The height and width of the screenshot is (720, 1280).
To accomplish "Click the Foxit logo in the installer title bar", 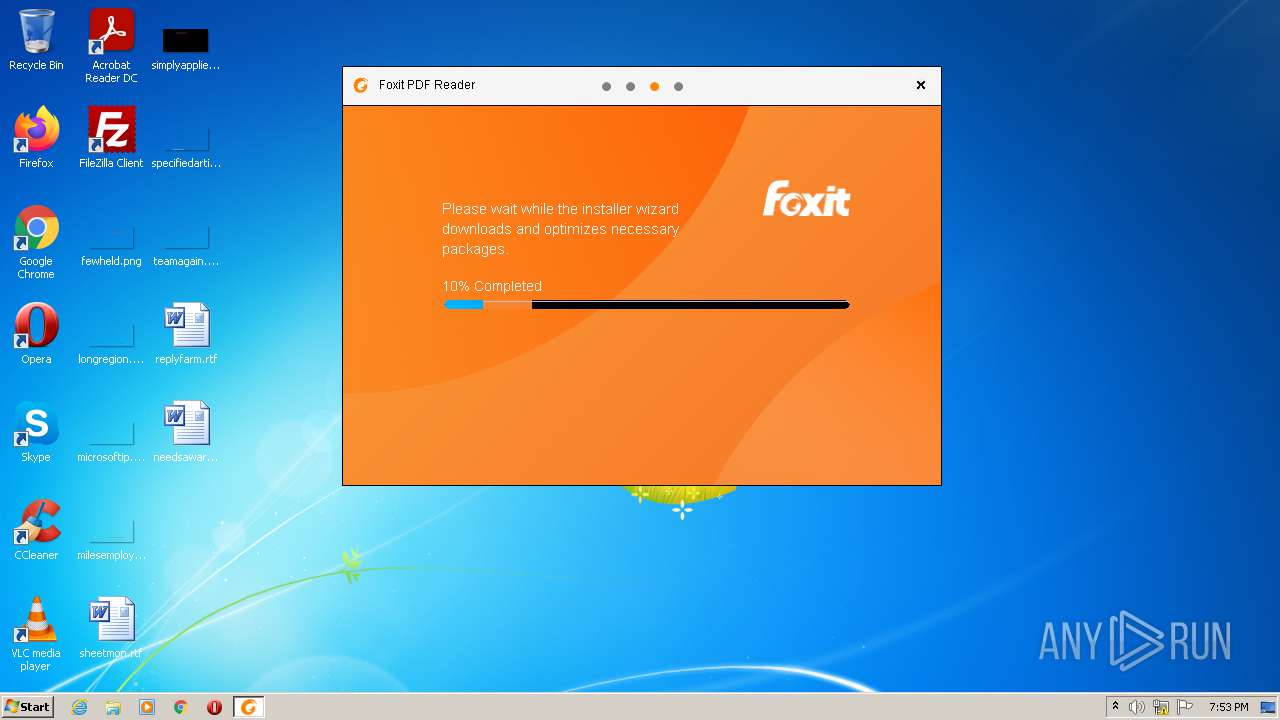I will tap(361, 85).
